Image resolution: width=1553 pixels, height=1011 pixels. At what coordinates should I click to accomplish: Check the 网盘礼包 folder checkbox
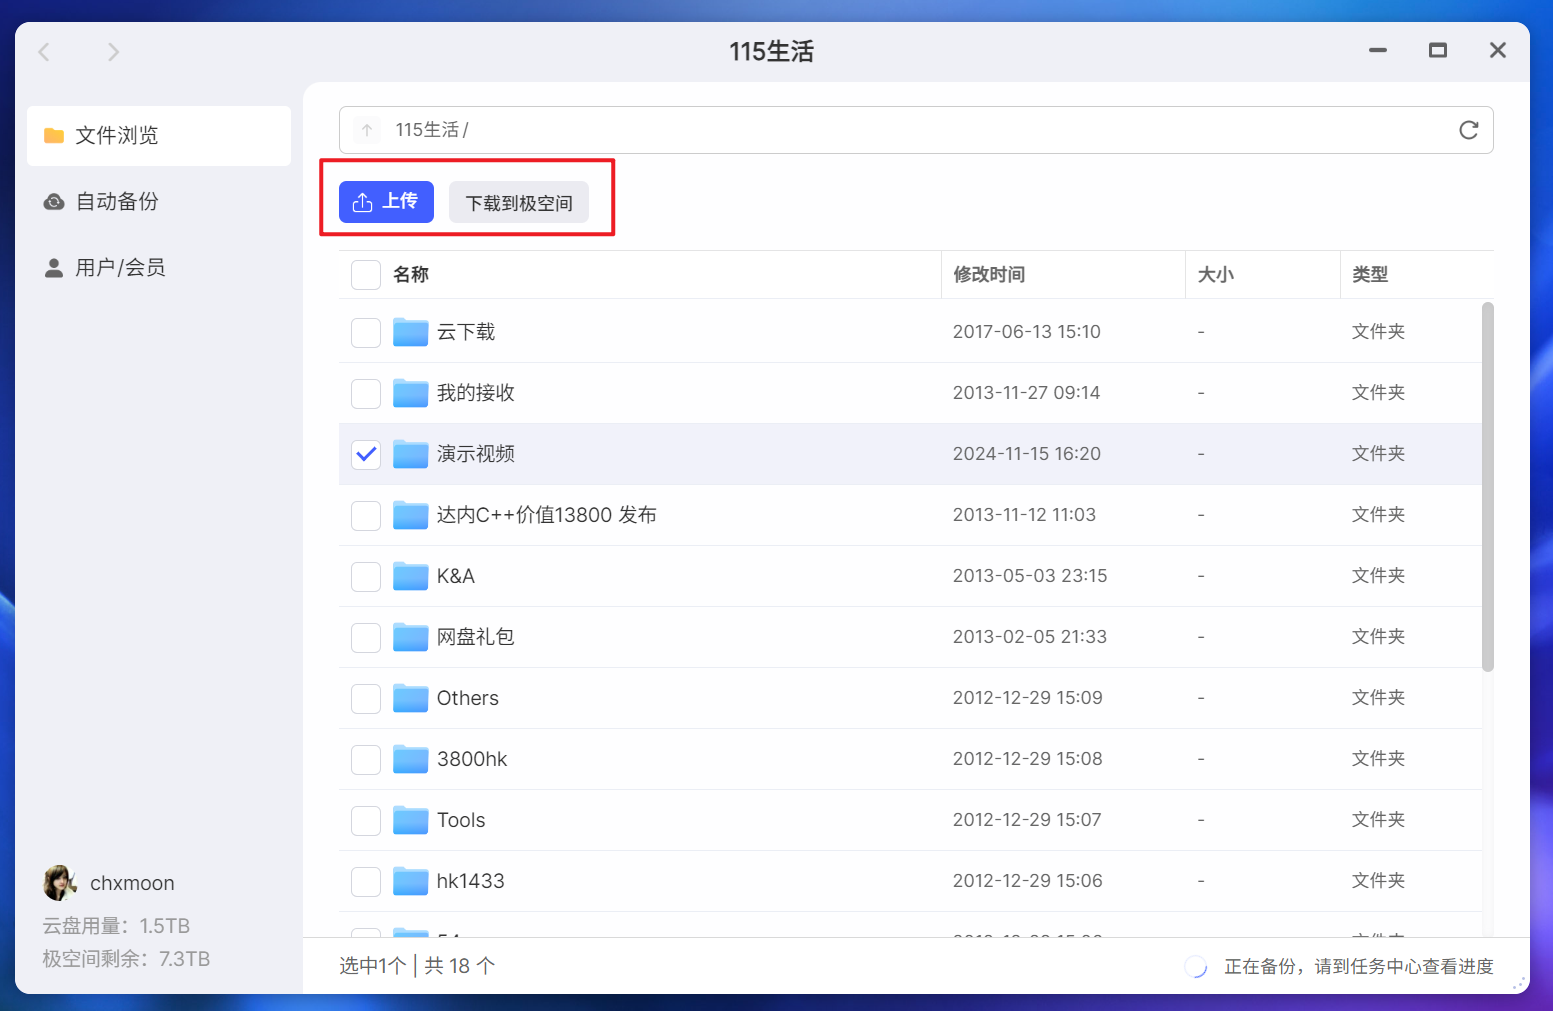pos(366,637)
